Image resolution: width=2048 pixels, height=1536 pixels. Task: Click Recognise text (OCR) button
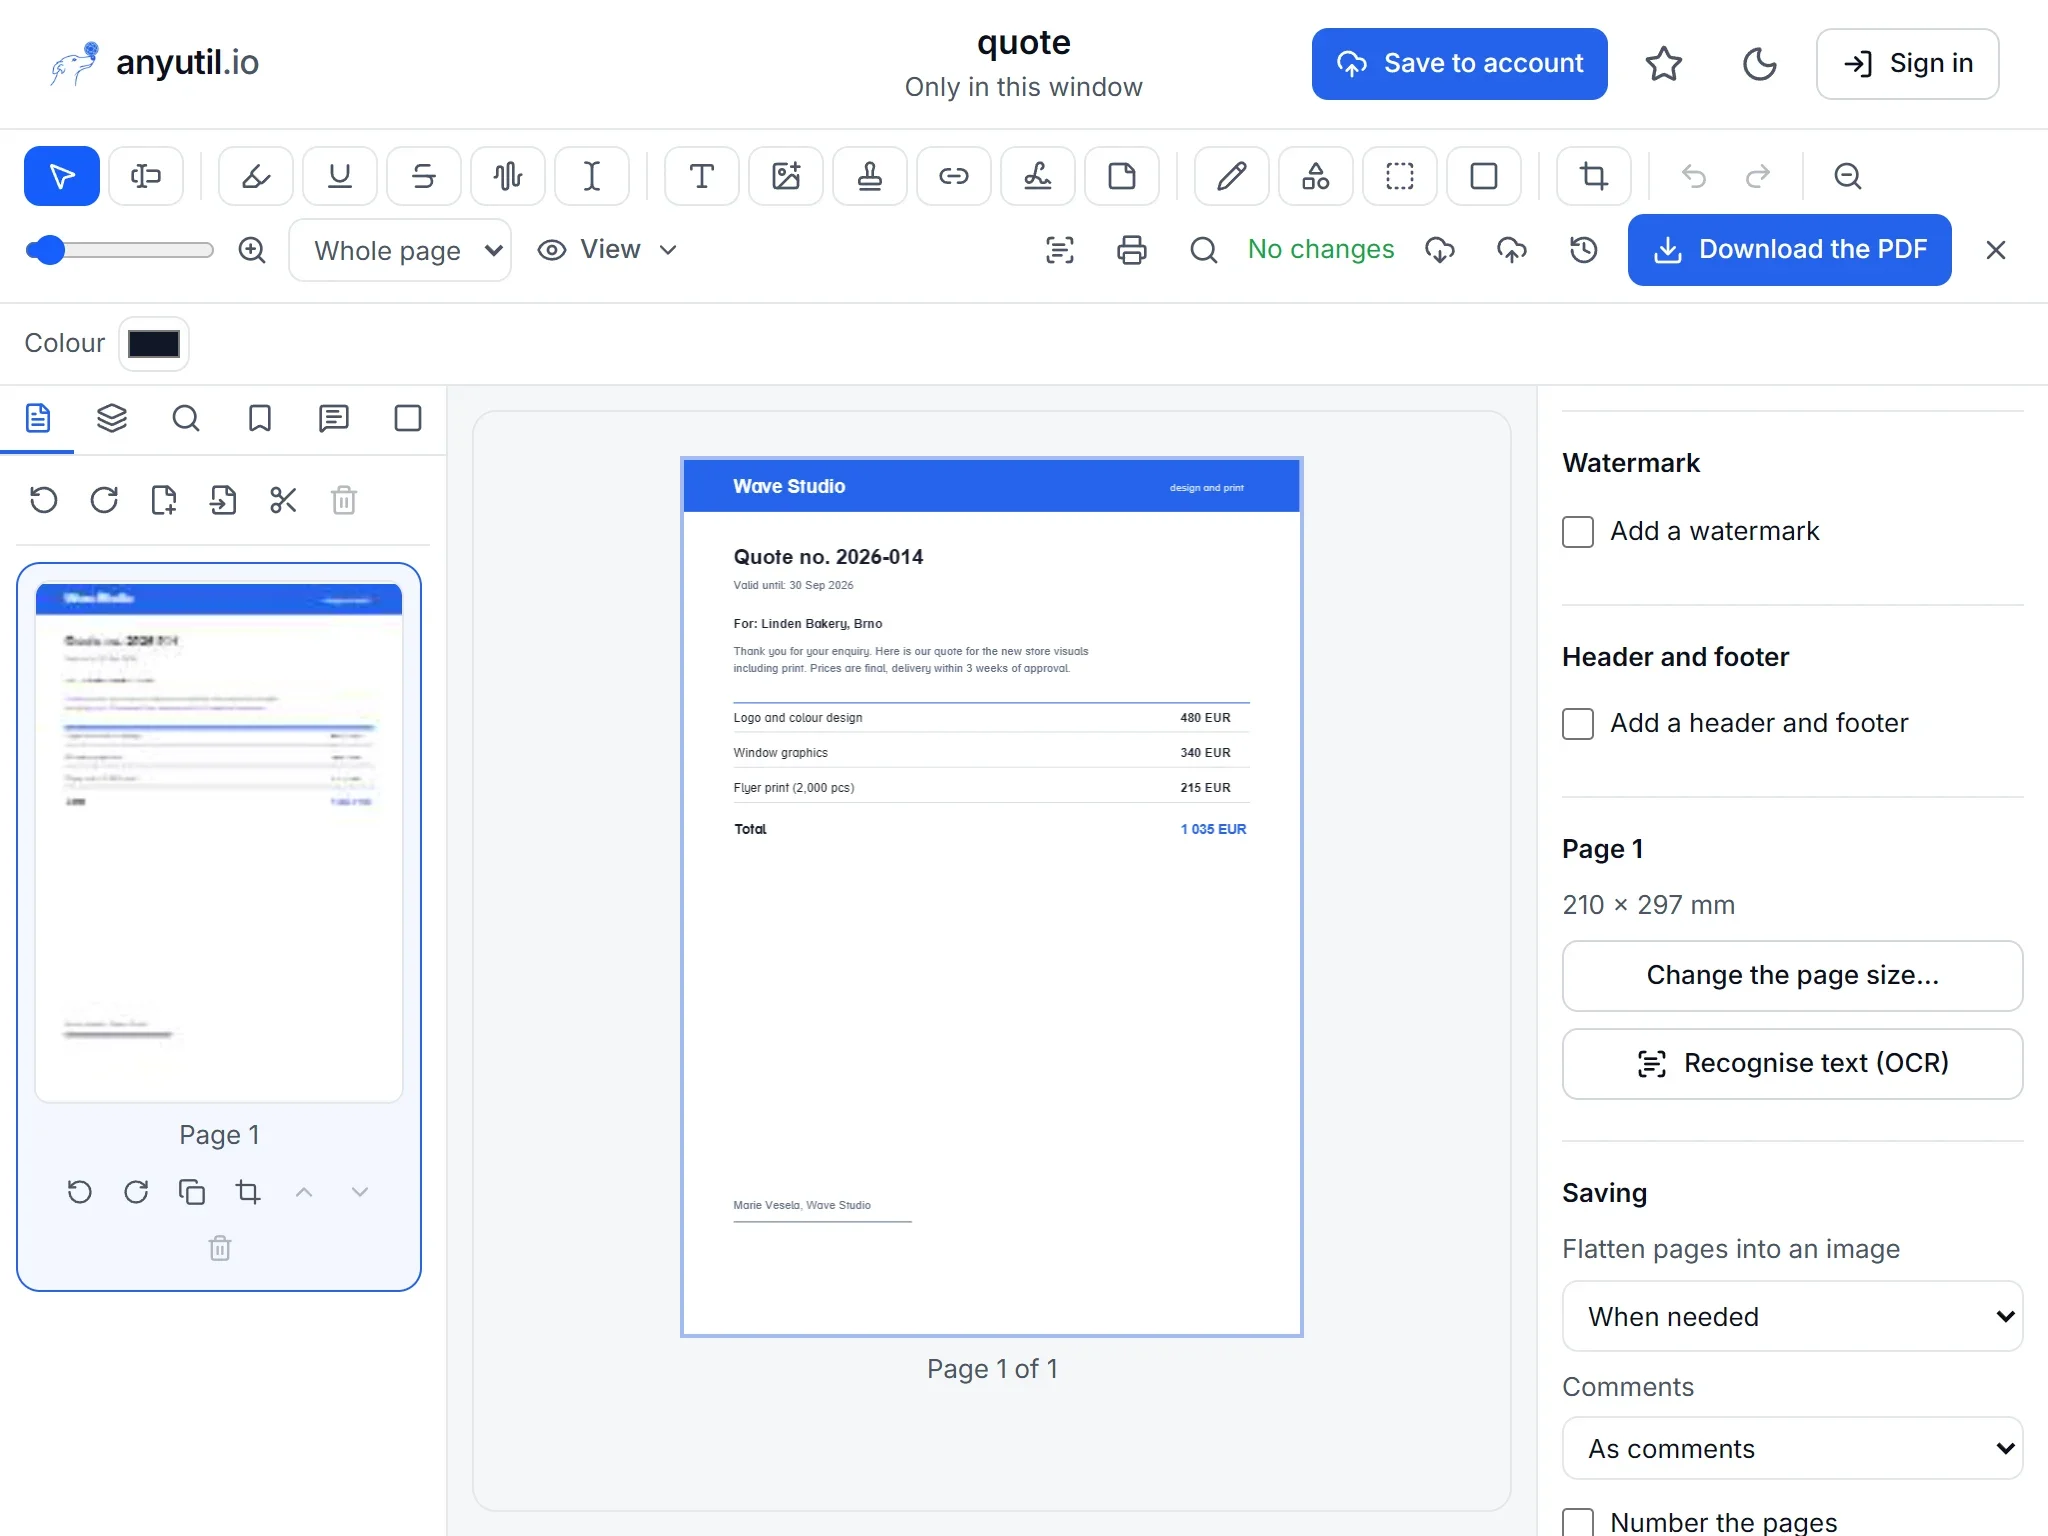click(1792, 1064)
